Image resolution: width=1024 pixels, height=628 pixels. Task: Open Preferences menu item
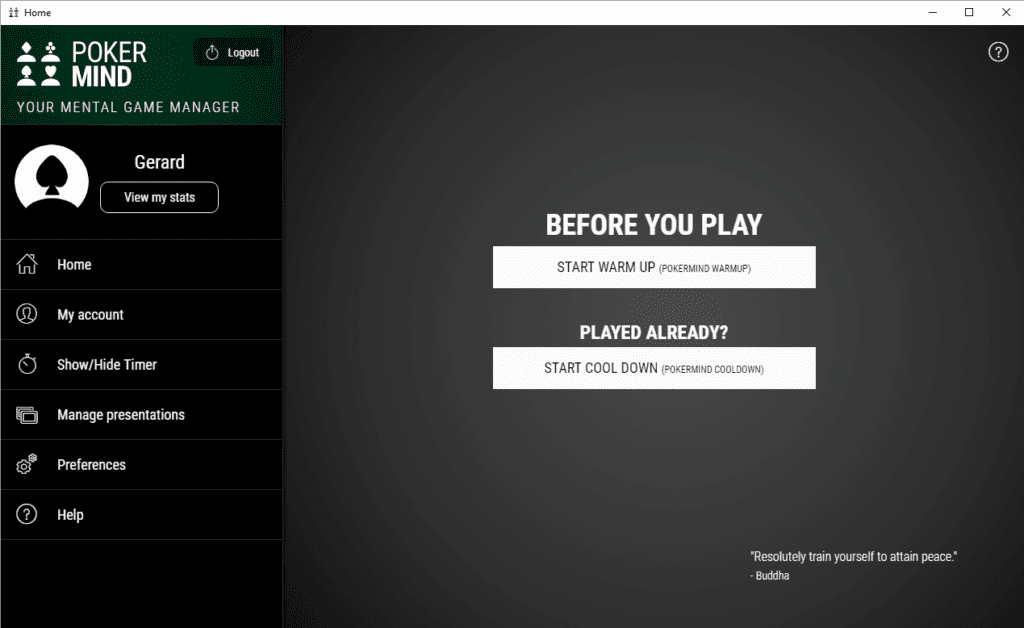tap(142, 465)
